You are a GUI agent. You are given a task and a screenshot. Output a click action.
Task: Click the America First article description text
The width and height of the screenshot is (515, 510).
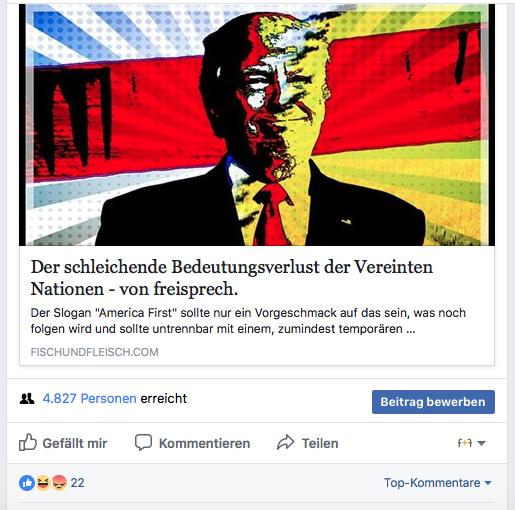point(248,321)
